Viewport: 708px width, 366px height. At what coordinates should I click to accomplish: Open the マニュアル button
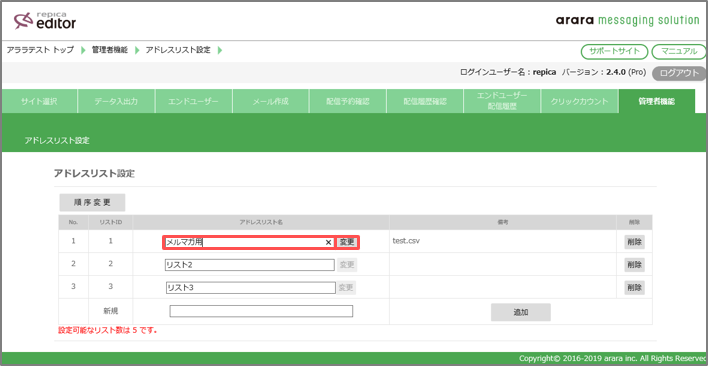click(679, 51)
